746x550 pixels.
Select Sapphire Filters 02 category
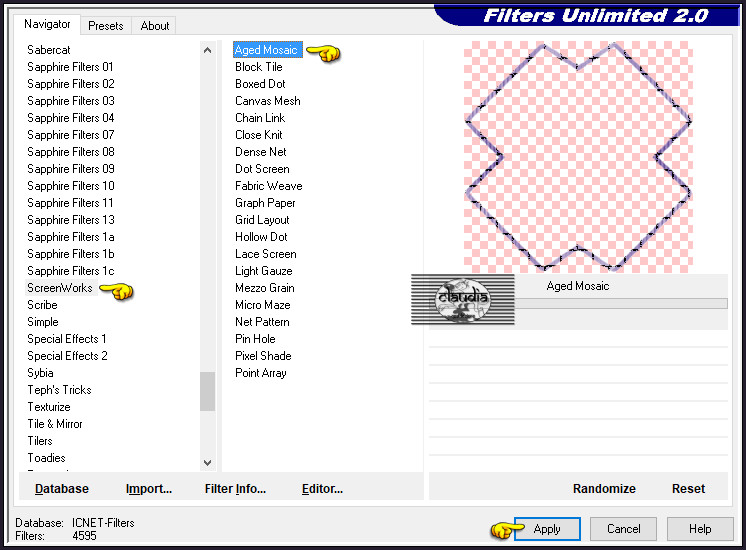point(70,84)
